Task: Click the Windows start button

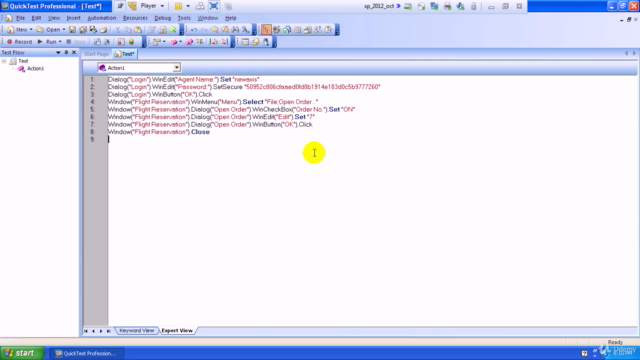Action: point(22,353)
